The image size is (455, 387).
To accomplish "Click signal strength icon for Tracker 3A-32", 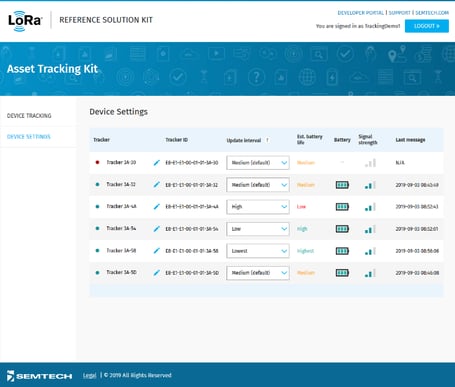I will [x=370, y=185].
